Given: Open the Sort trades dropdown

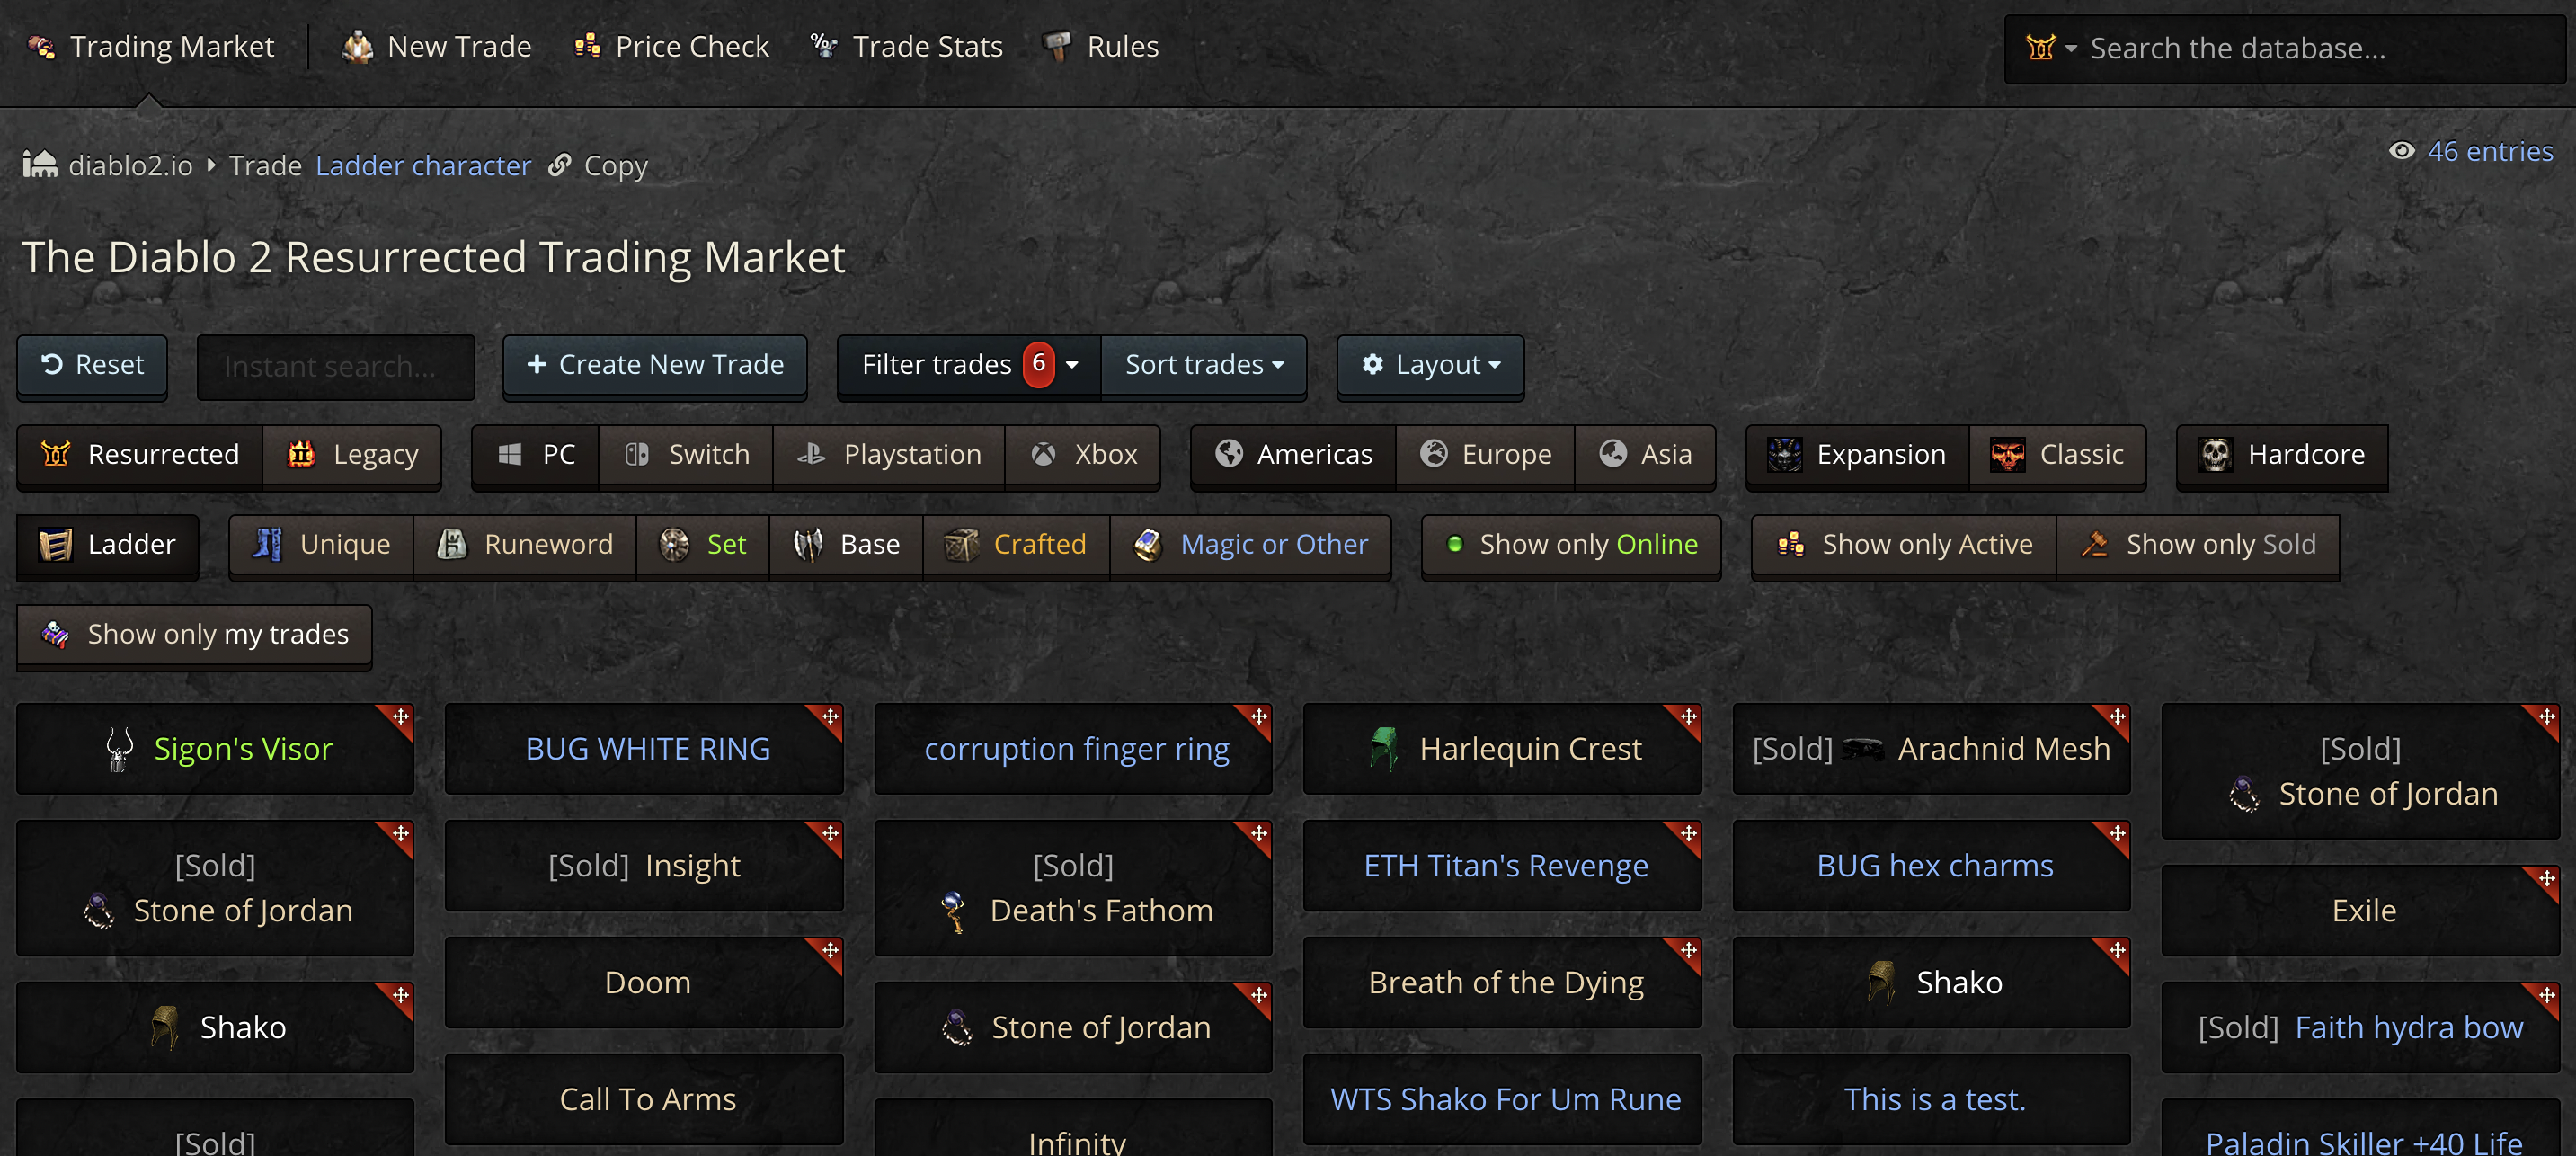Looking at the screenshot, I should (1203, 365).
